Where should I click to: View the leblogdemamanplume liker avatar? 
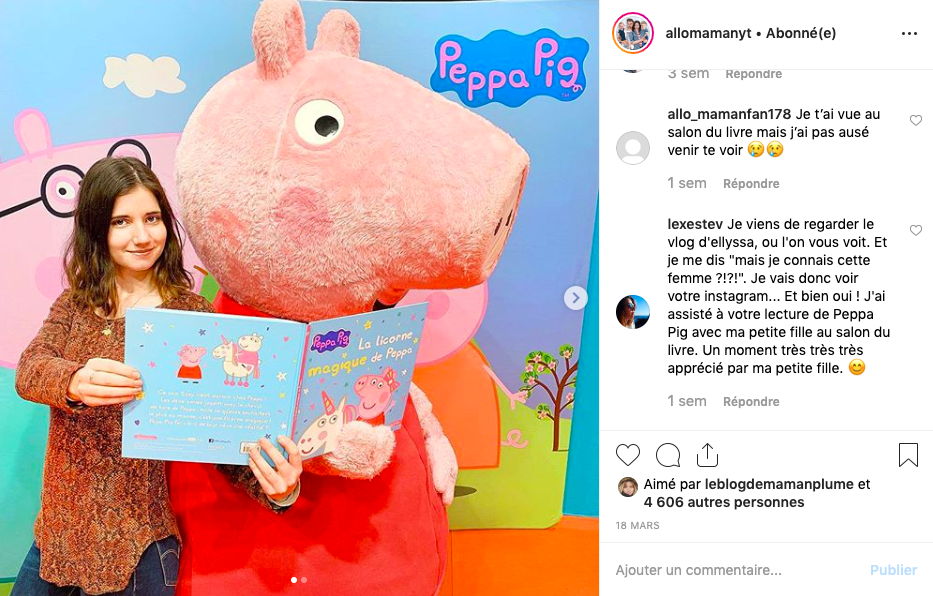click(627, 487)
